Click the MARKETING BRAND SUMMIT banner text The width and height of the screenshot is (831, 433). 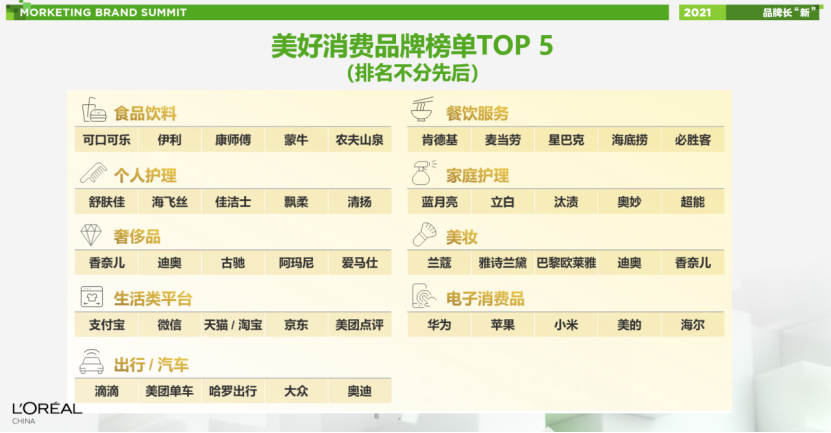tap(103, 12)
